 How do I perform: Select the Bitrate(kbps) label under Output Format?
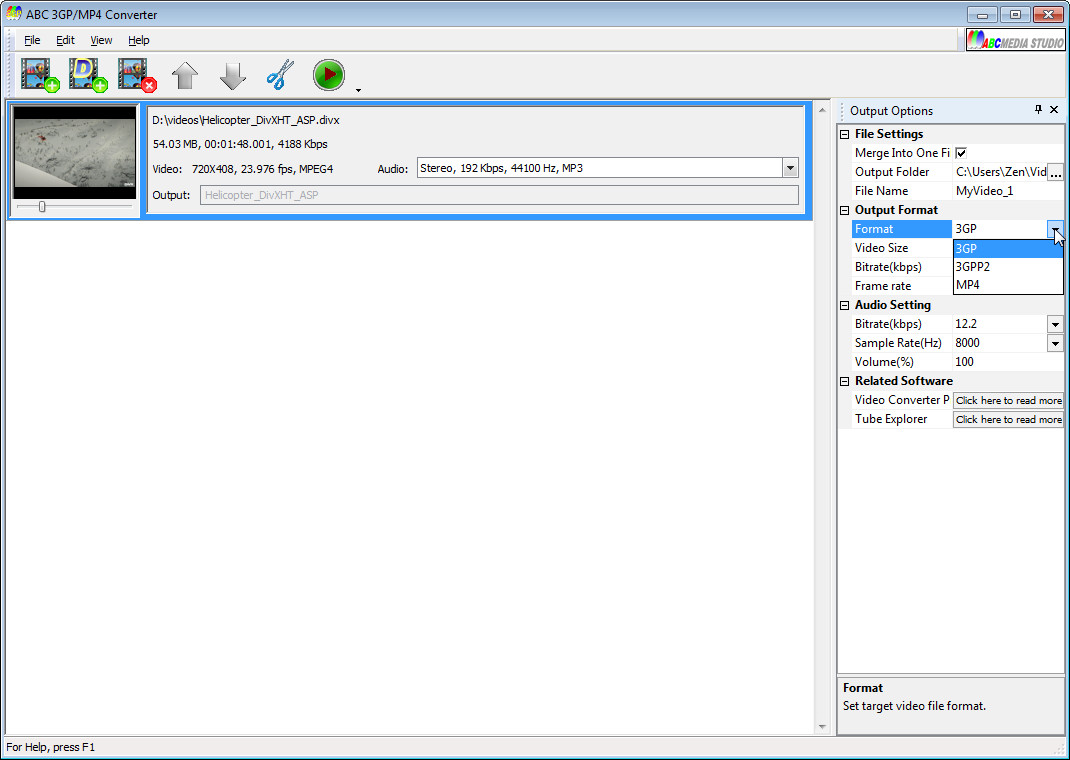pyautogui.click(x=888, y=267)
